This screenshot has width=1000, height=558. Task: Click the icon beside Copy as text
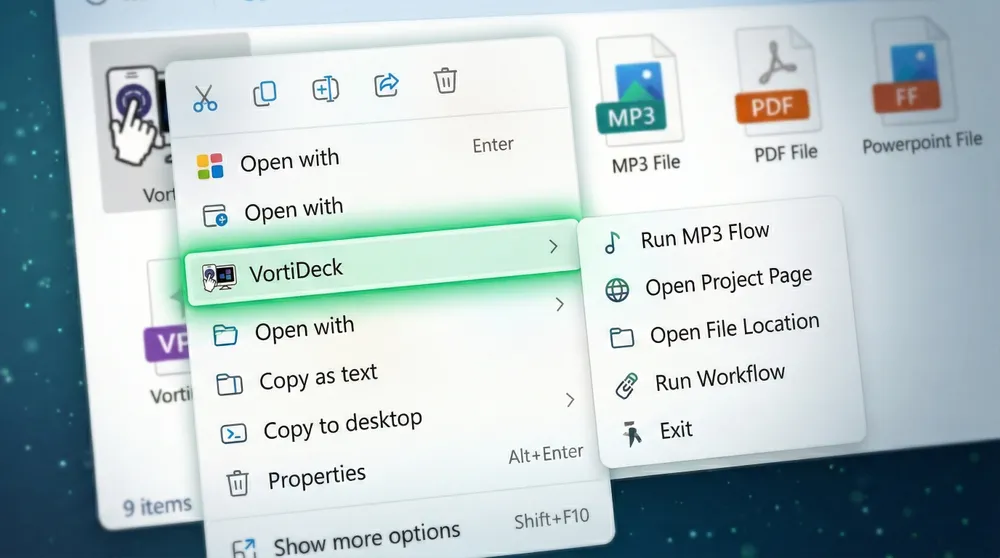230,385
